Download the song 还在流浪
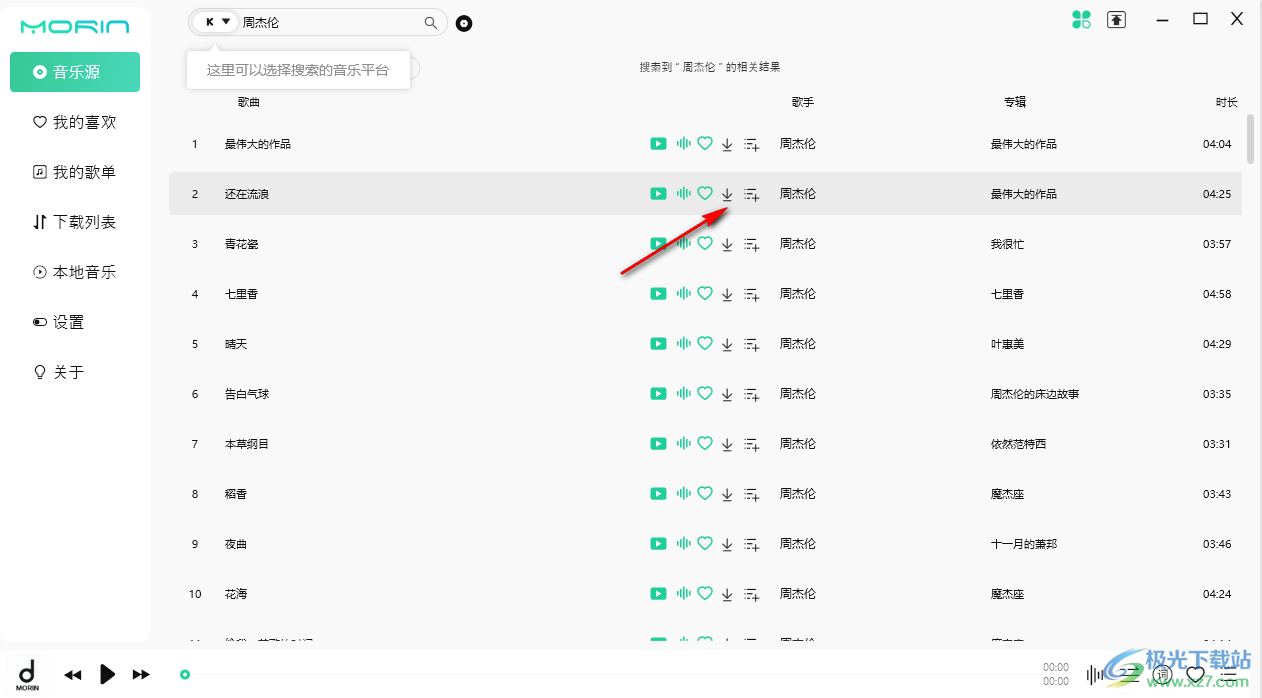 click(x=727, y=194)
